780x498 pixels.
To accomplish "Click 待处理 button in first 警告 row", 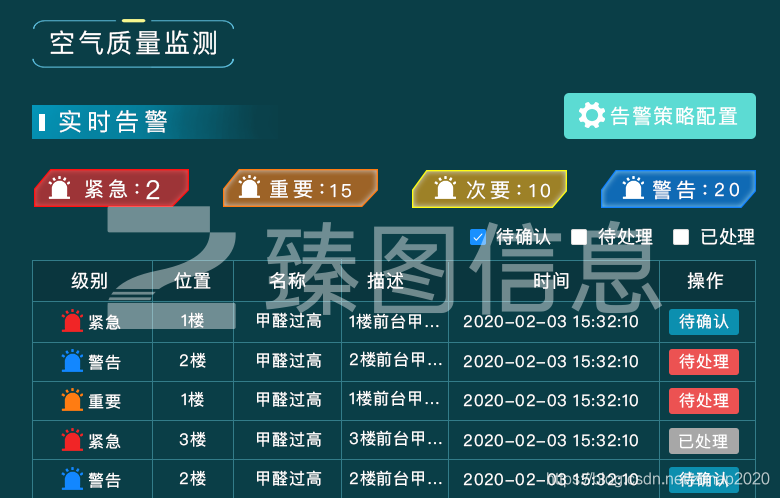I will point(704,361).
